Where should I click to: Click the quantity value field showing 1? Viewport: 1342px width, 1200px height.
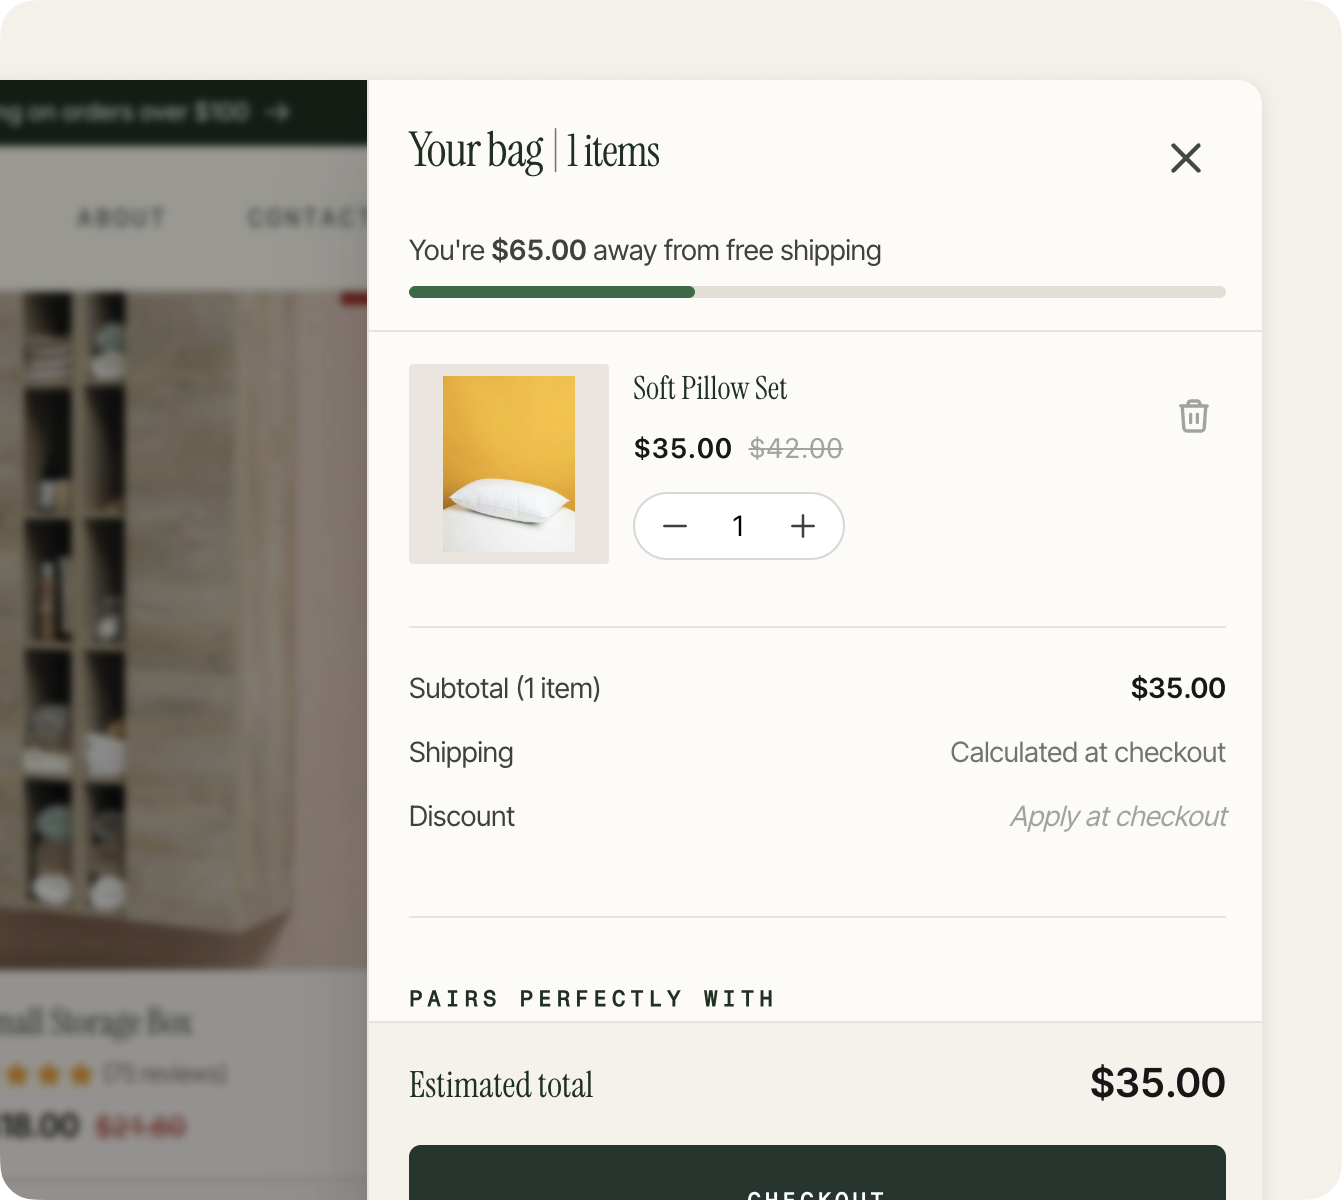[738, 526]
